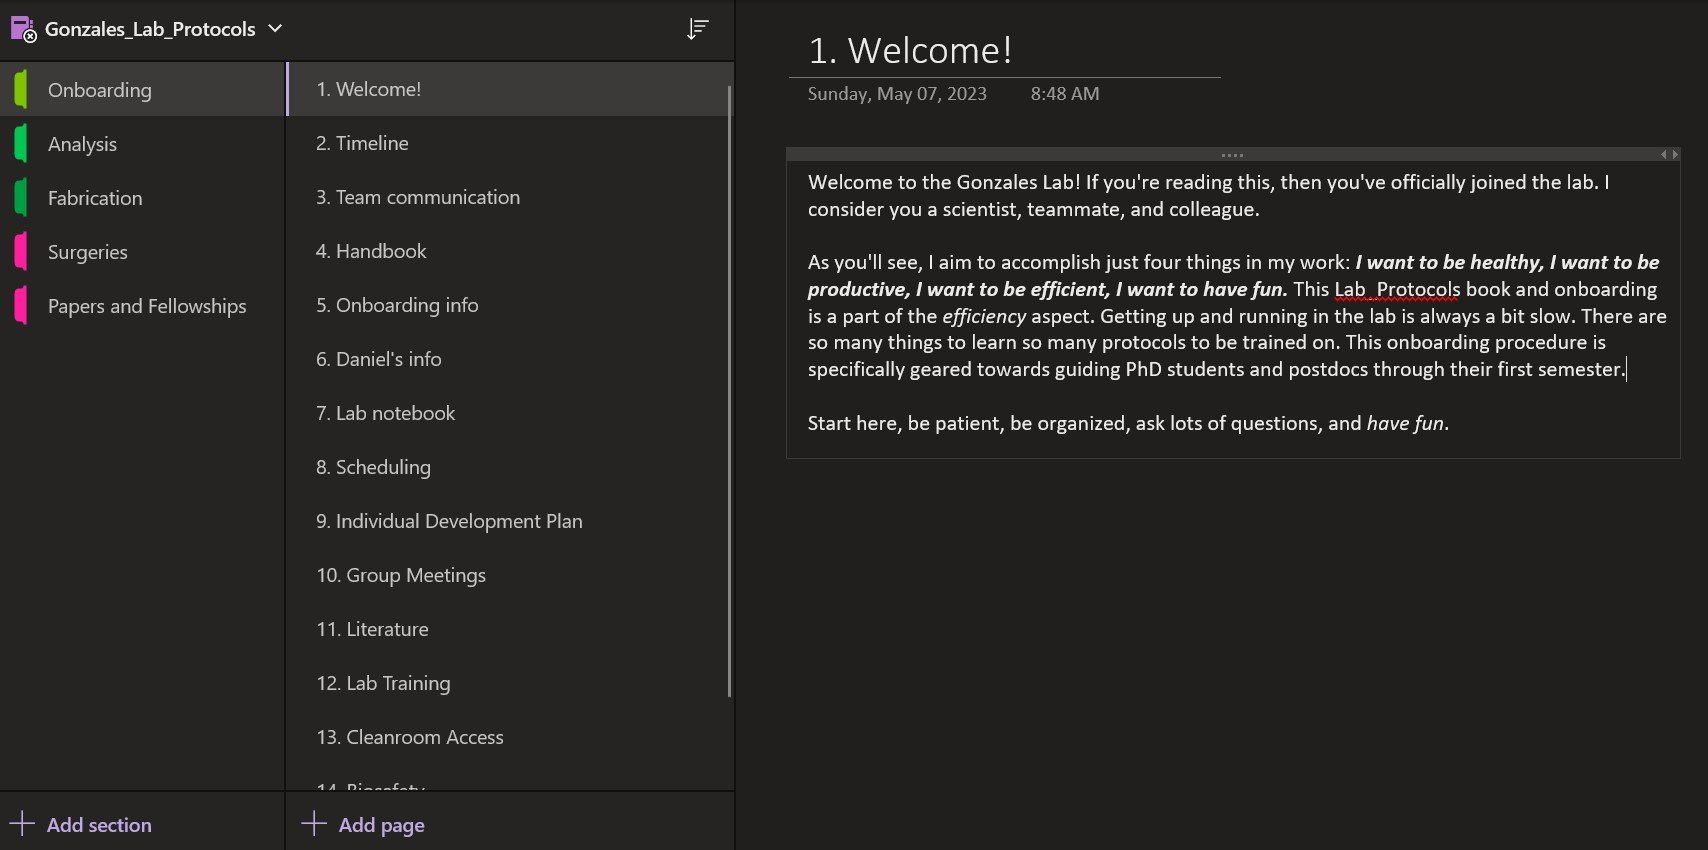Screen dimensions: 1708x850
Task: Click the note container drag handle dots
Action: (x=1232, y=155)
